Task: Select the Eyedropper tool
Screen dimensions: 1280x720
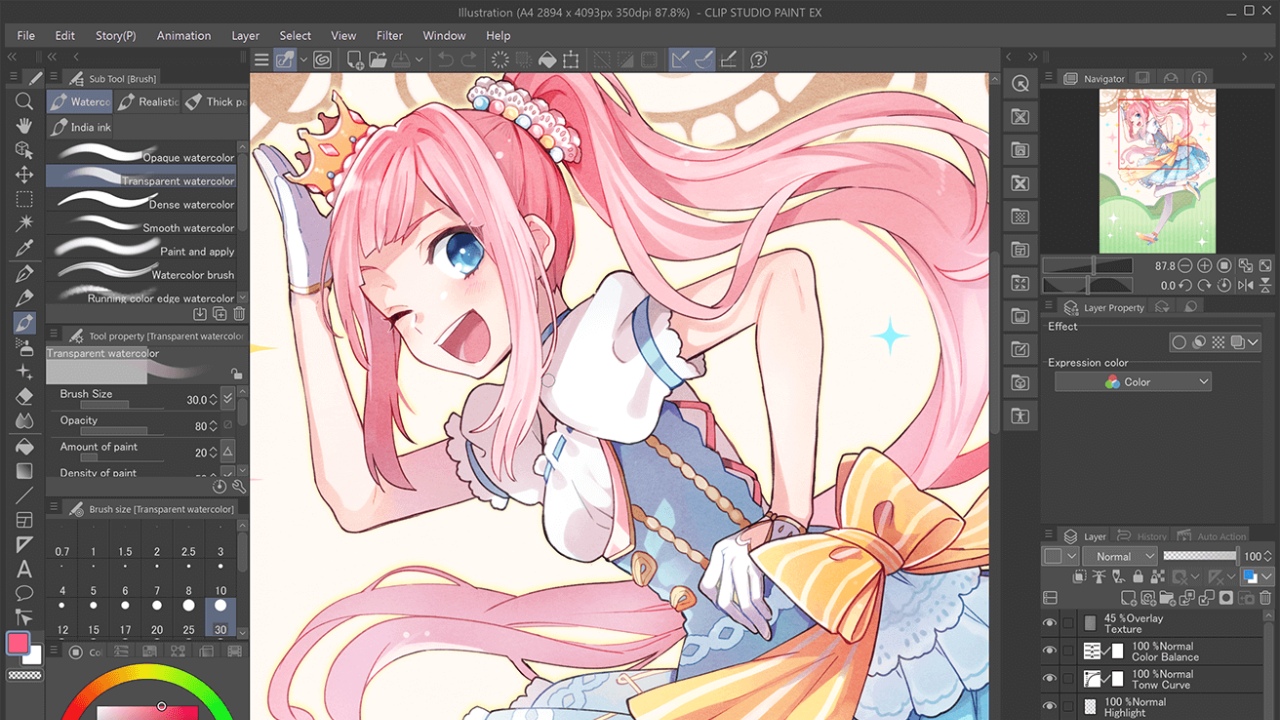Action: [25, 248]
